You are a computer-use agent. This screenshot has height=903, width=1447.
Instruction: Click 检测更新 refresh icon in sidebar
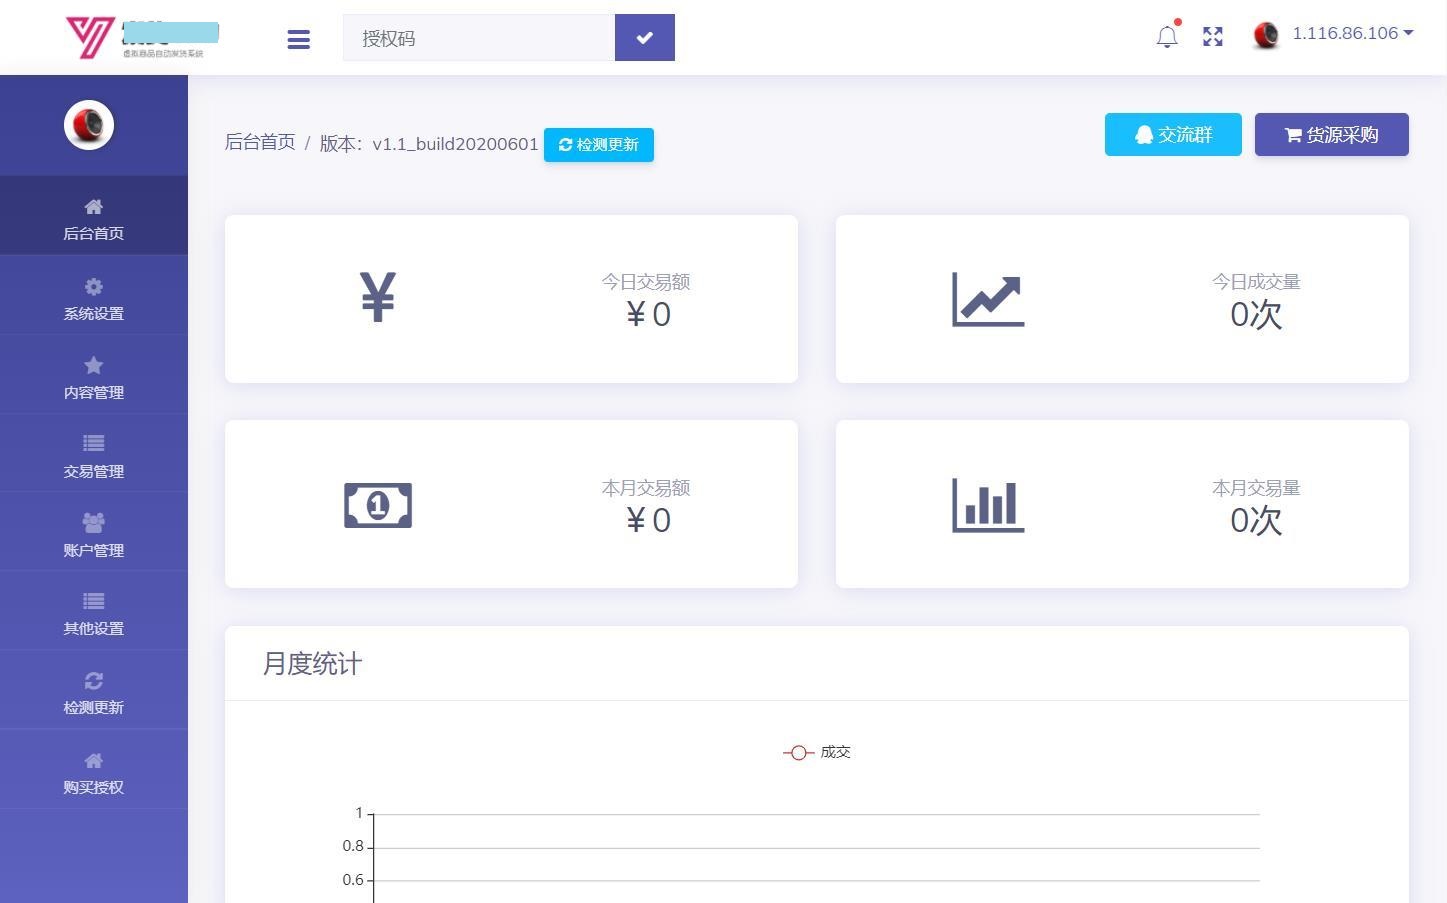[94, 681]
